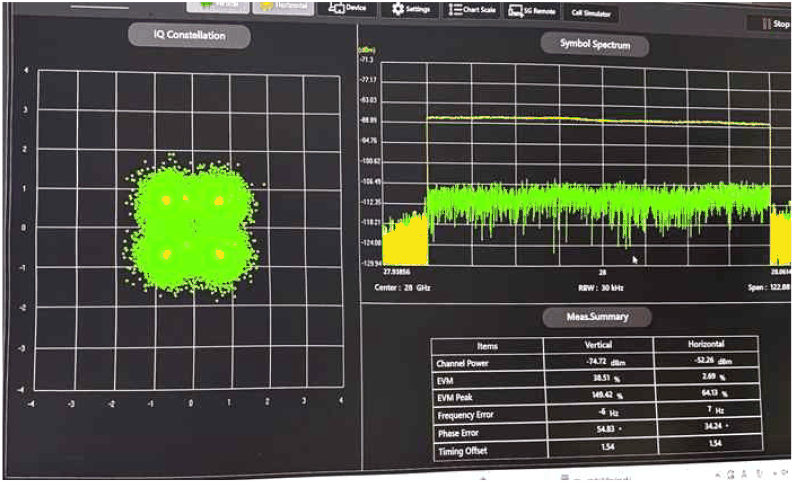Image resolution: width=794 pixels, height=483 pixels.
Task: Click the Items column header
Action: 487,346
